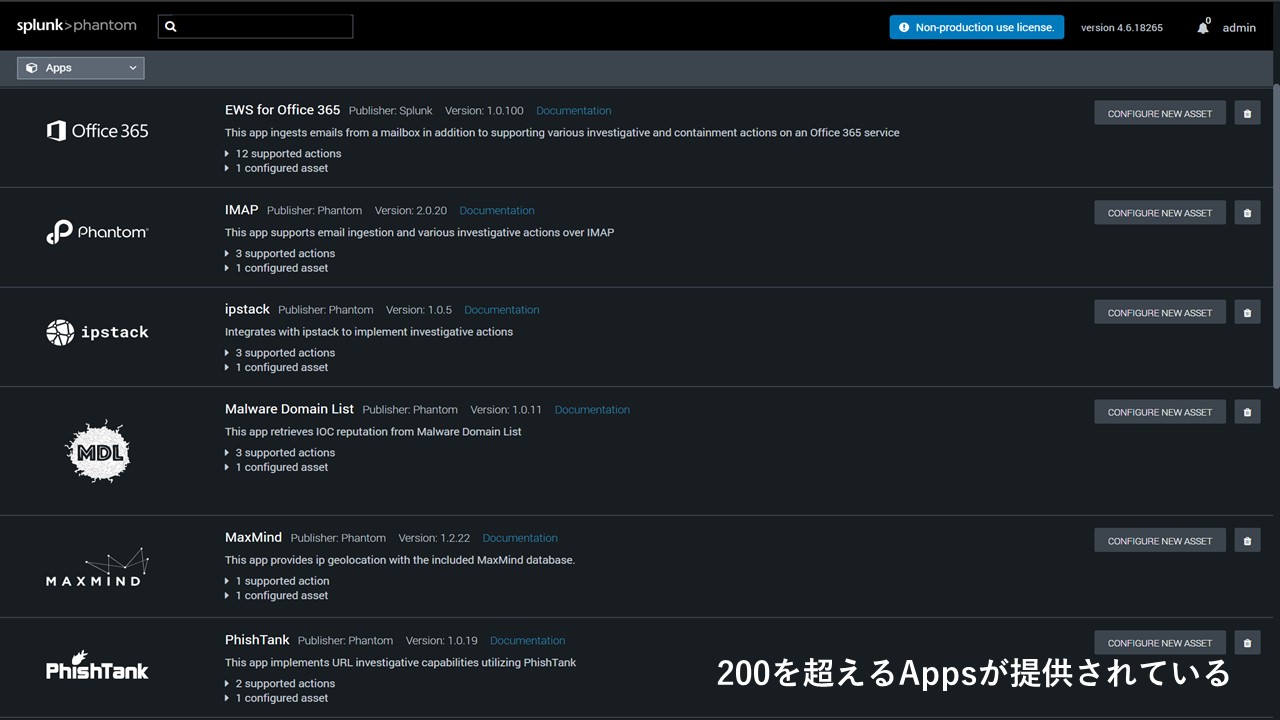Expand 2 supported actions under PhishTank
This screenshot has height=720, width=1280.
280,683
